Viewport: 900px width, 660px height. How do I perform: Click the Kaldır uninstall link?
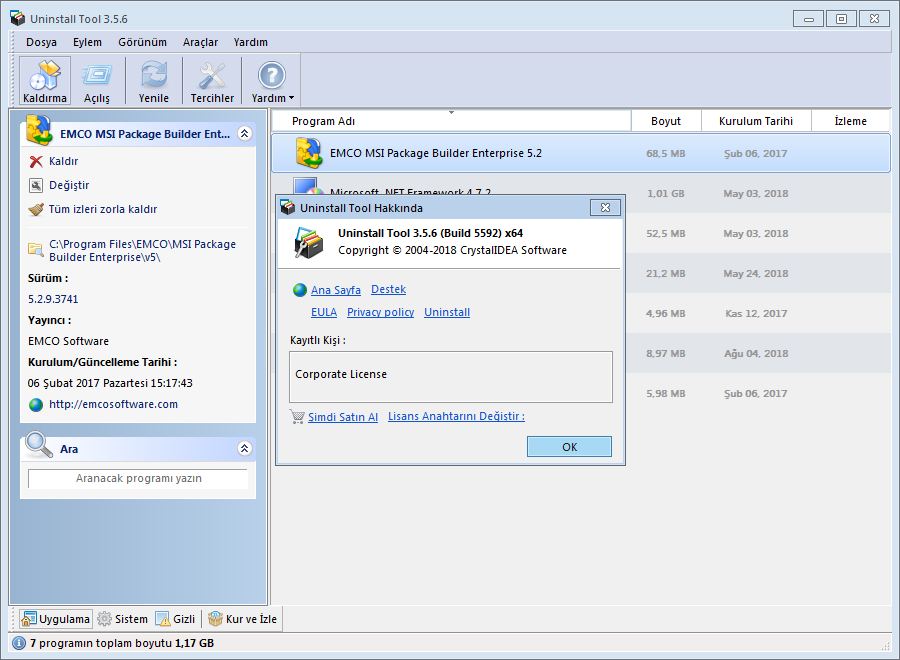pyautogui.click(x=63, y=161)
